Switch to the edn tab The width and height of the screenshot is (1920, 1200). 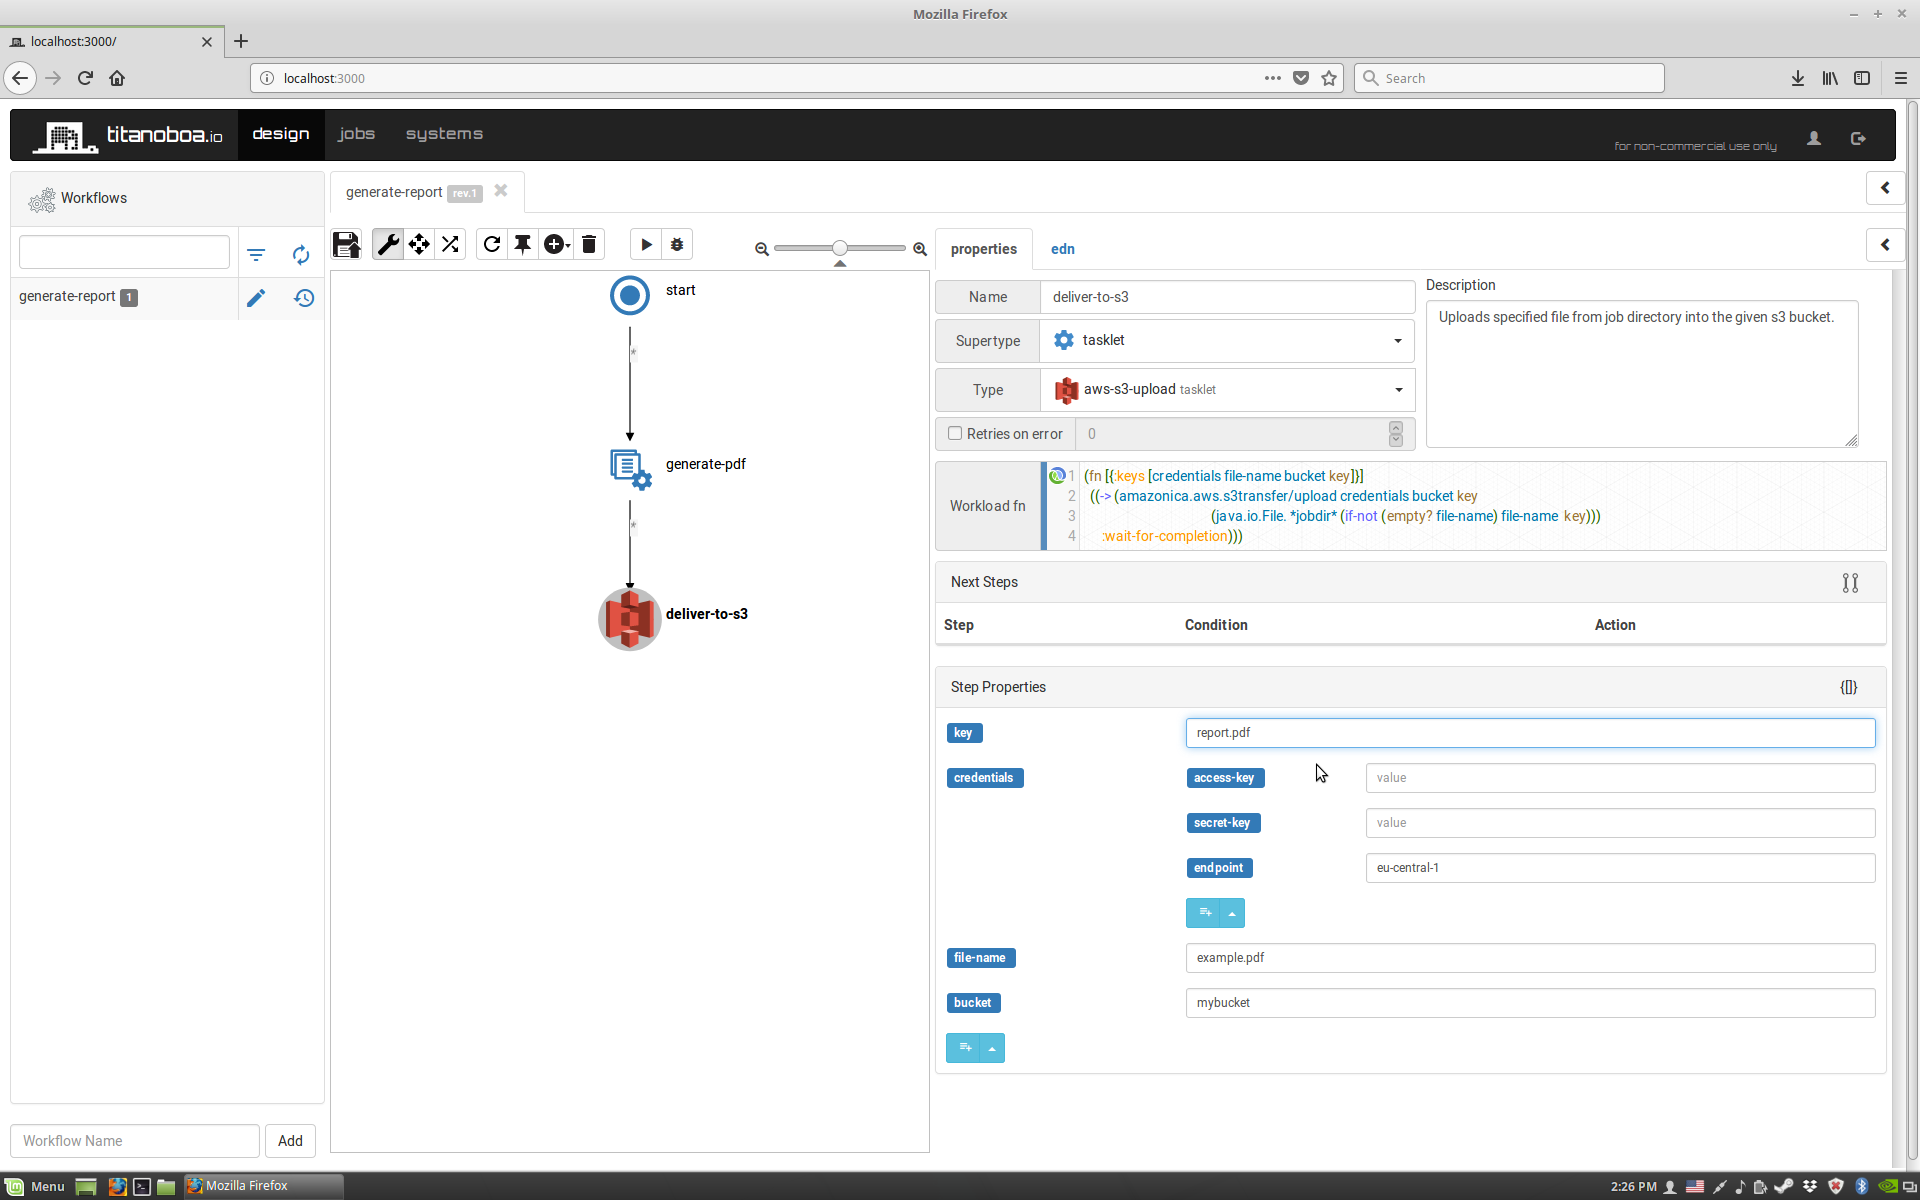pyautogui.click(x=1062, y=249)
